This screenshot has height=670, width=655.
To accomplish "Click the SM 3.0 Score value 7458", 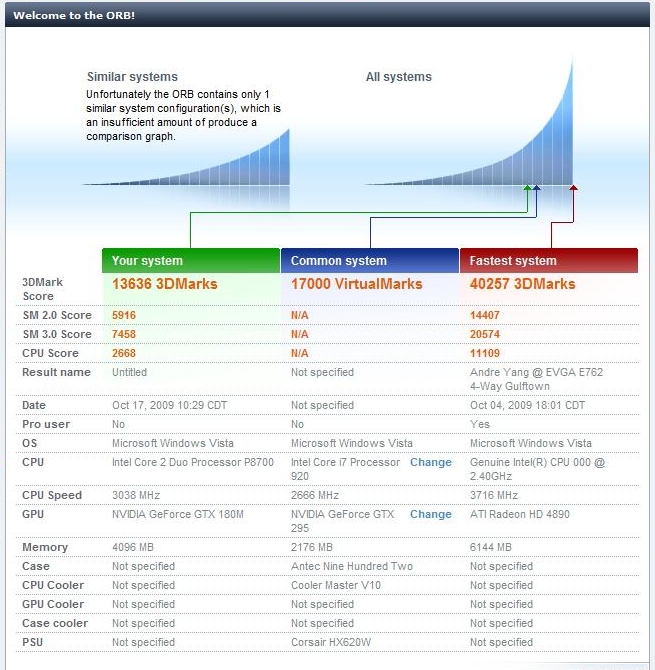I will tap(124, 334).
